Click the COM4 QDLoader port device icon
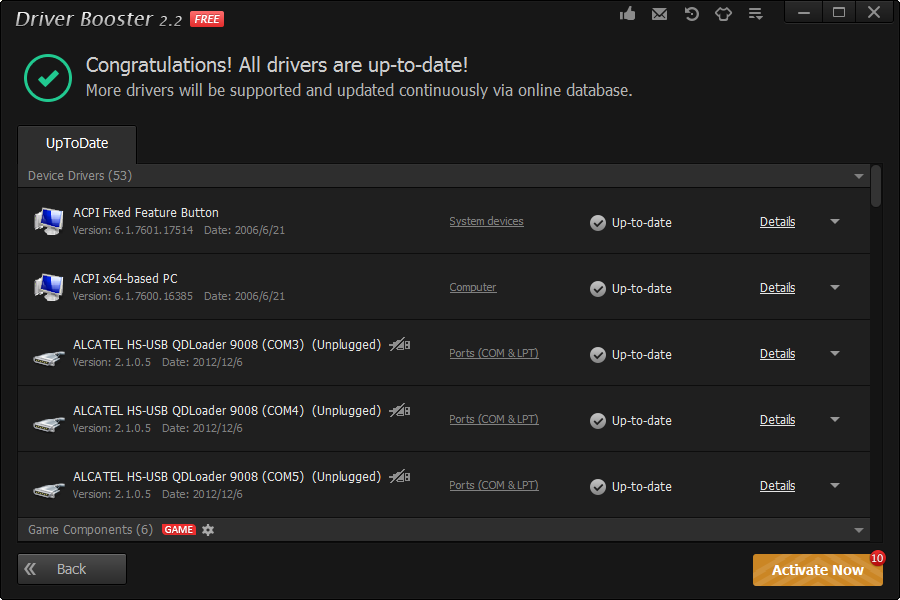900x600 pixels. [x=49, y=424]
